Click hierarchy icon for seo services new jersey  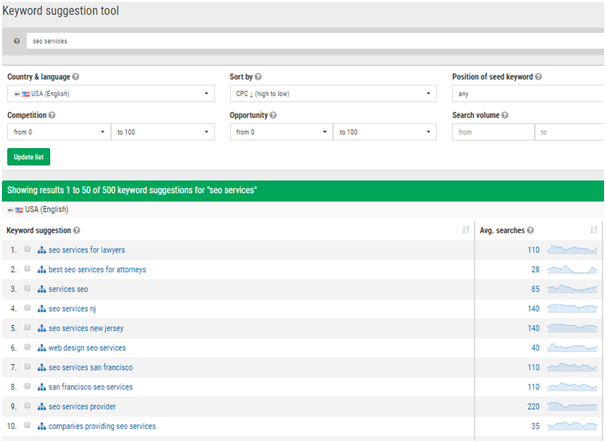[x=41, y=328]
